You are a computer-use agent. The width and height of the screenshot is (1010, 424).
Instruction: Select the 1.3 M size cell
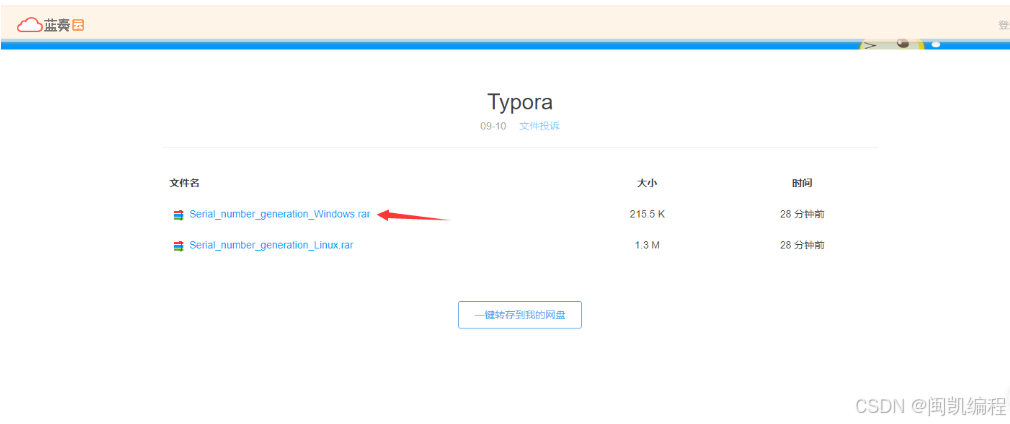coord(647,246)
